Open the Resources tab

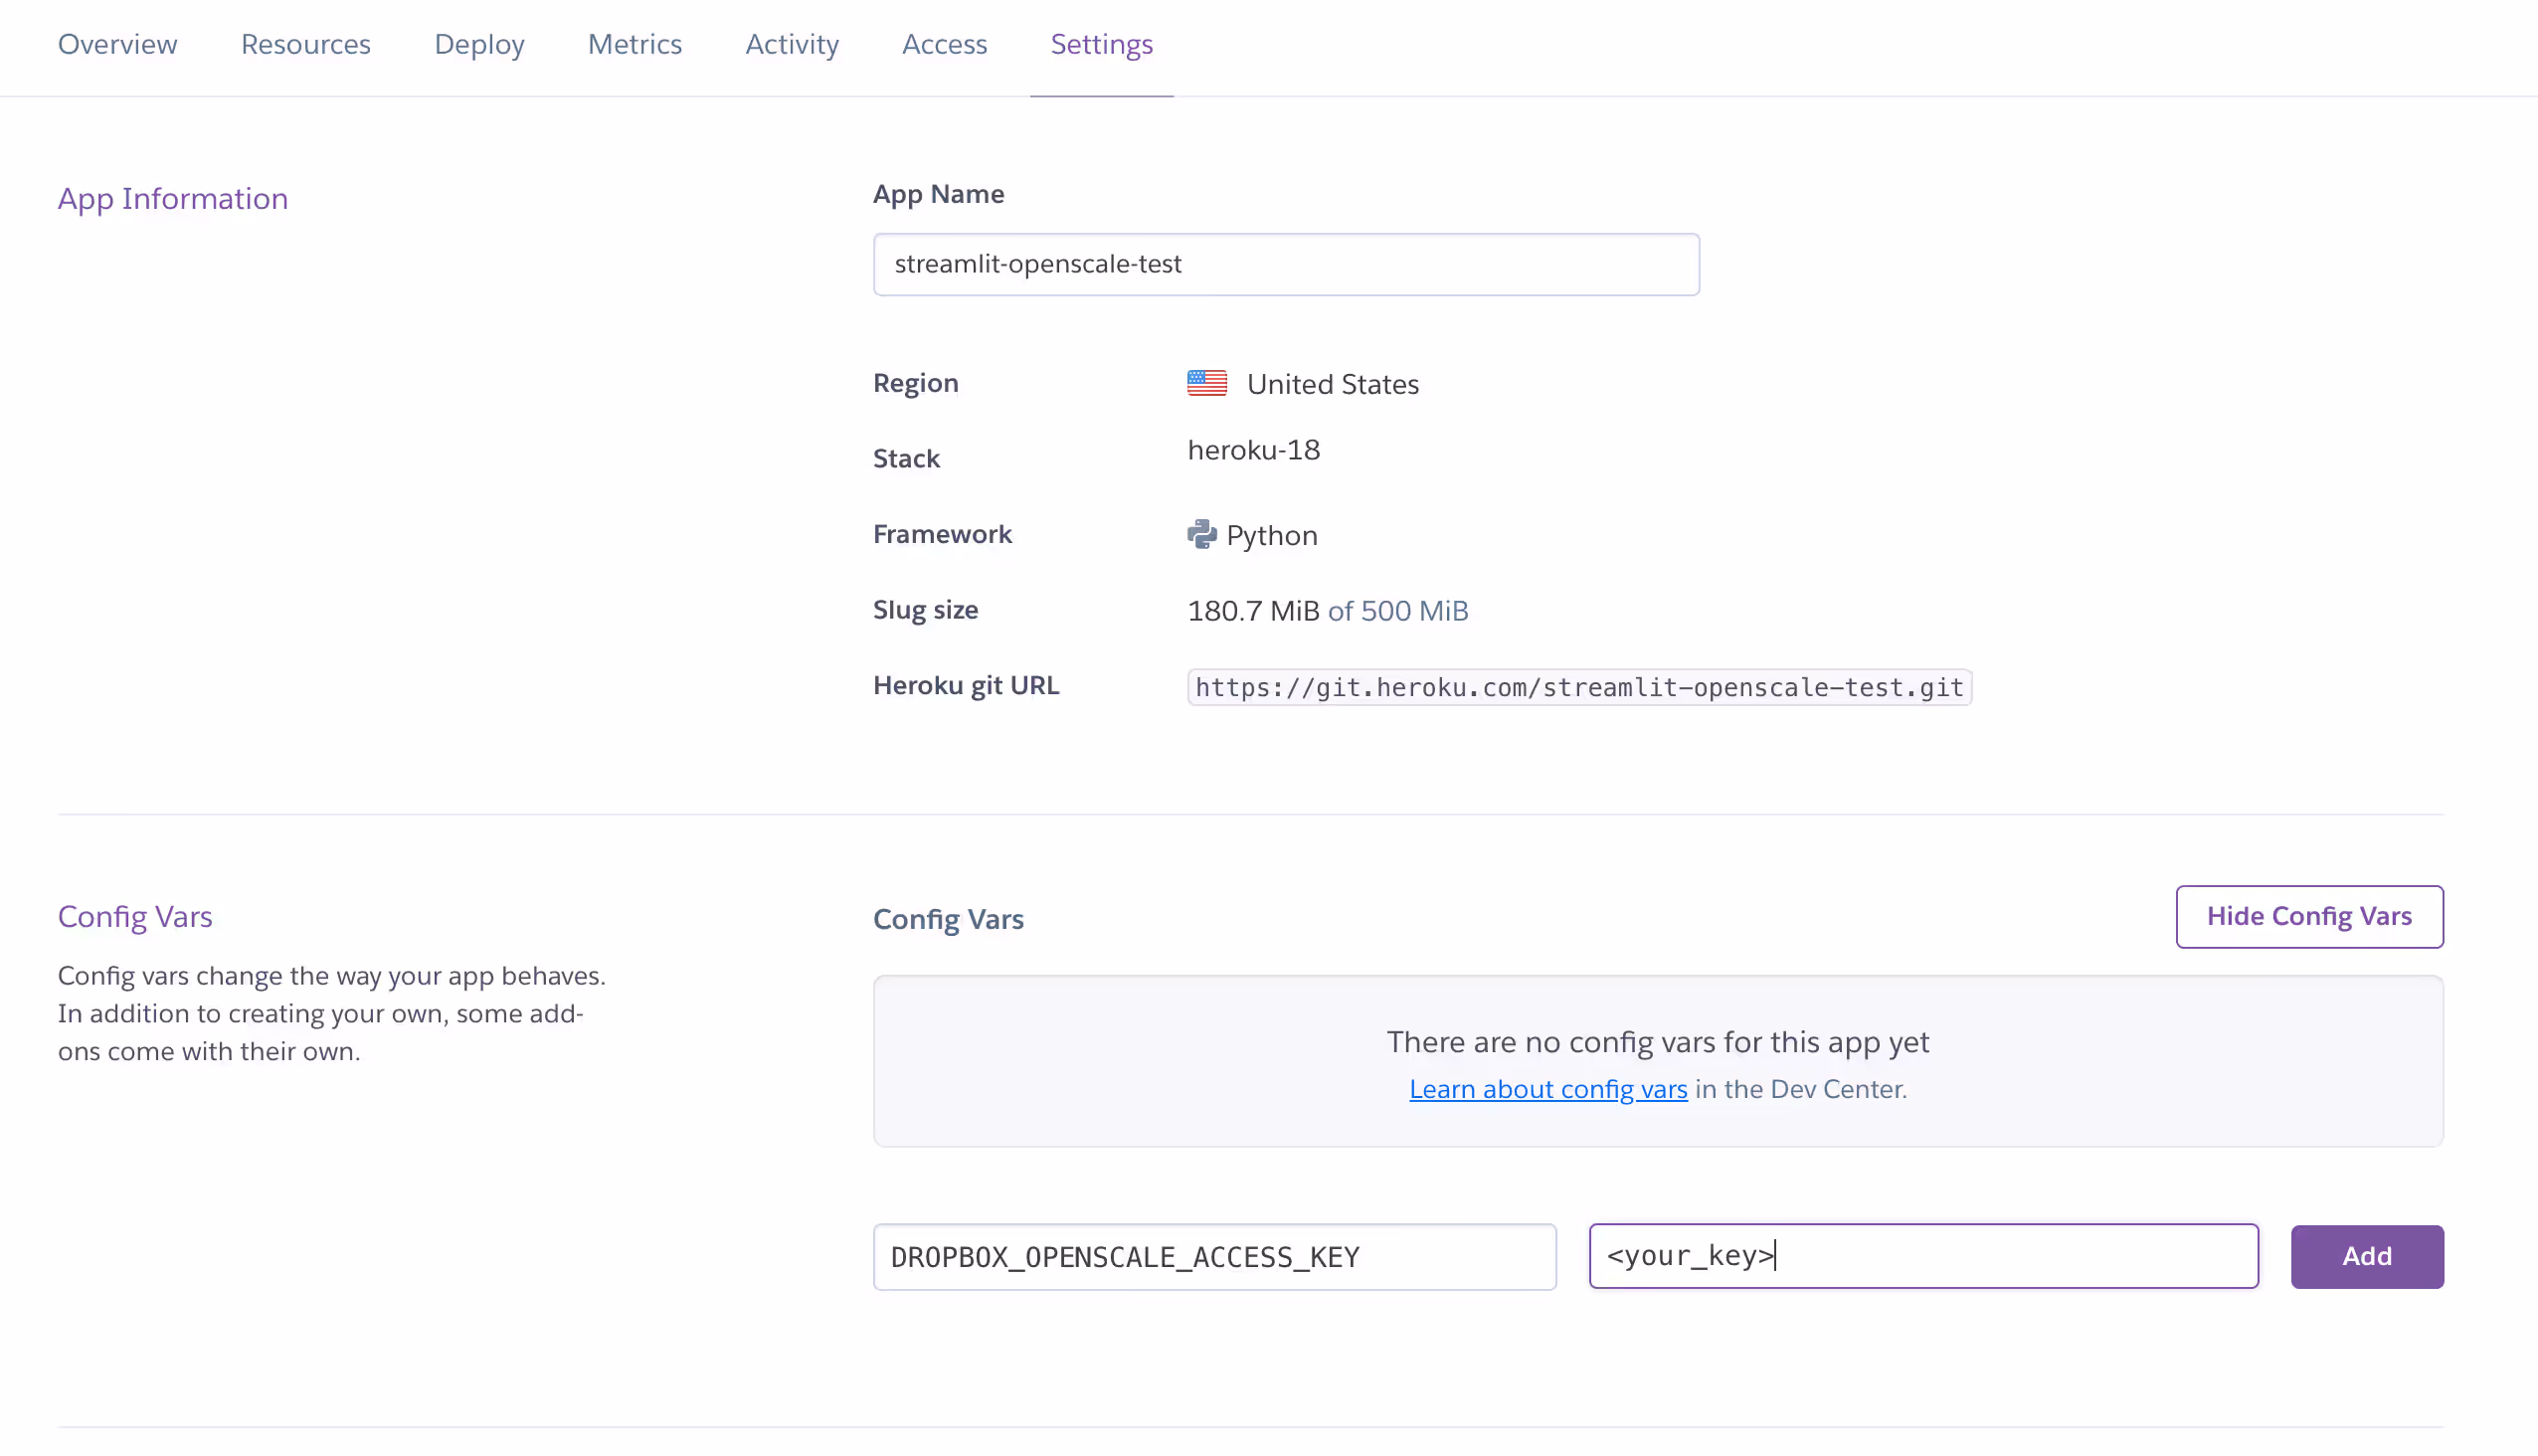click(305, 44)
